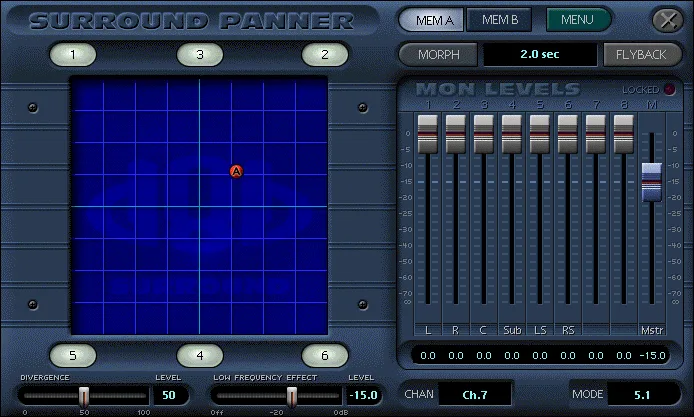Click the C channel fader handle
Viewport: 694px width, 417px height.
tap(483, 134)
